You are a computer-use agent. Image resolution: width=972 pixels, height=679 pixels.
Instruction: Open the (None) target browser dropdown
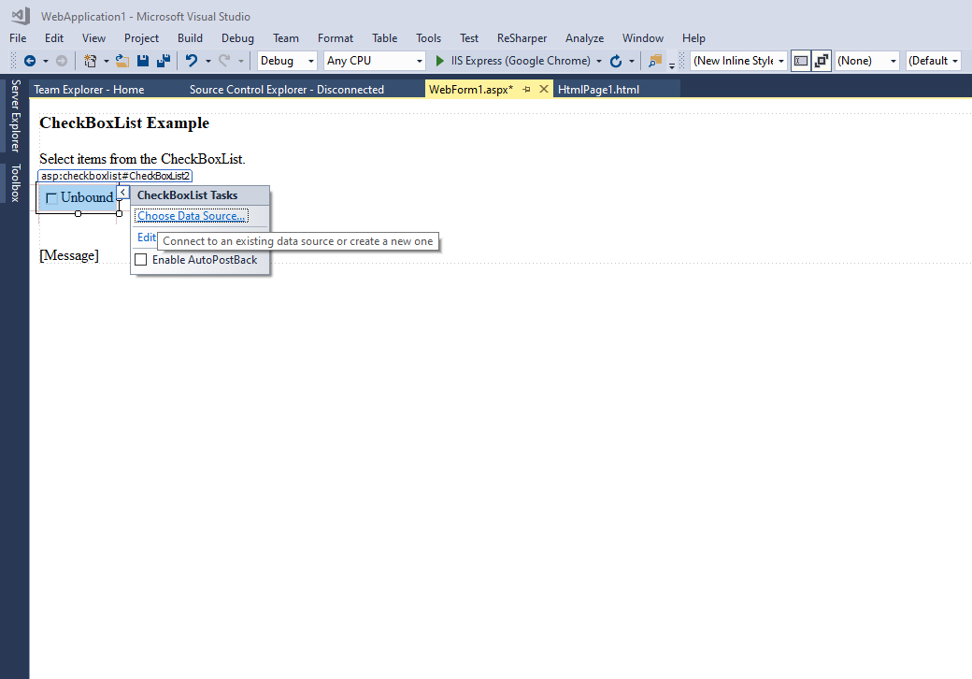pos(866,60)
